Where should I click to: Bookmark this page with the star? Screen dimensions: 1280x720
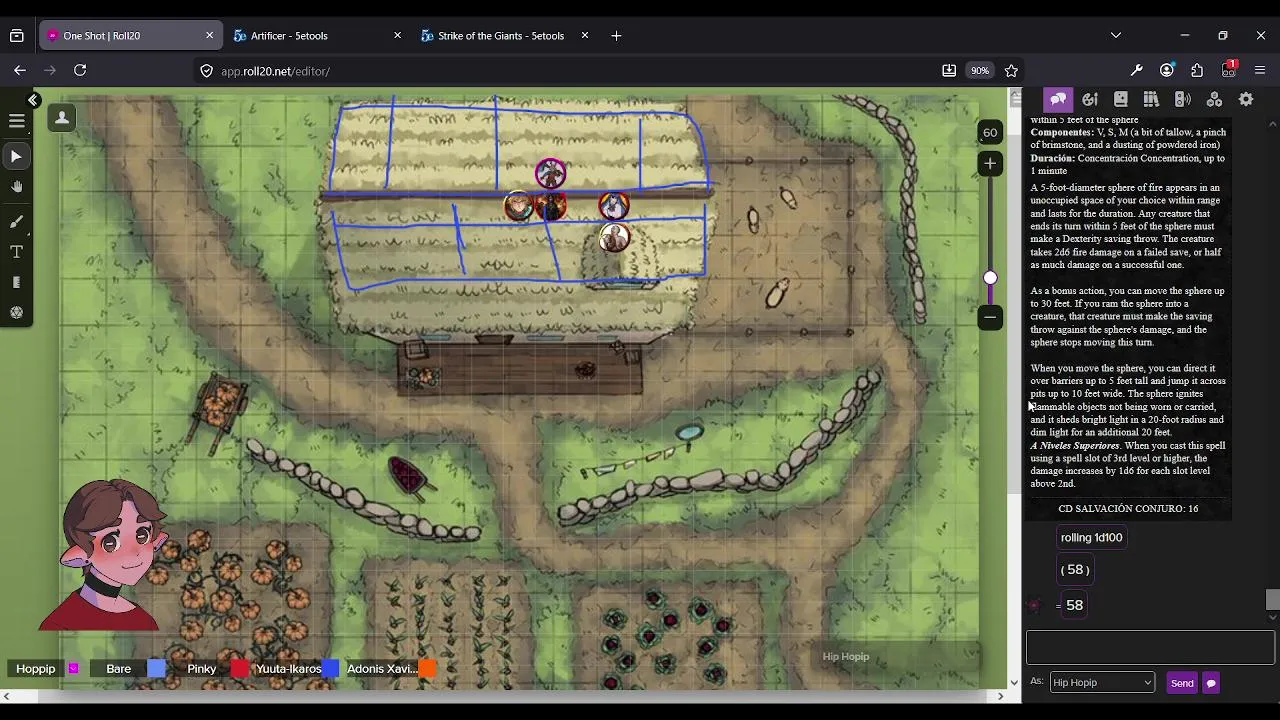pos(1011,71)
